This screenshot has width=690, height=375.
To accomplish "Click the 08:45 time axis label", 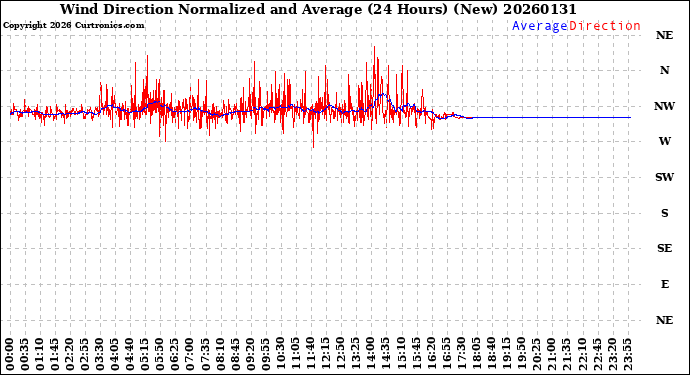I will tap(235, 355).
